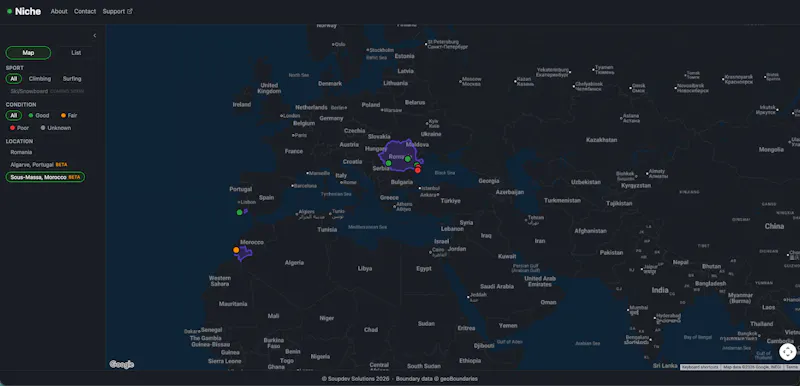Image resolution: width=800 pixels, height=386 pixels.
Task: Open the Contact page
Action: 85,11
